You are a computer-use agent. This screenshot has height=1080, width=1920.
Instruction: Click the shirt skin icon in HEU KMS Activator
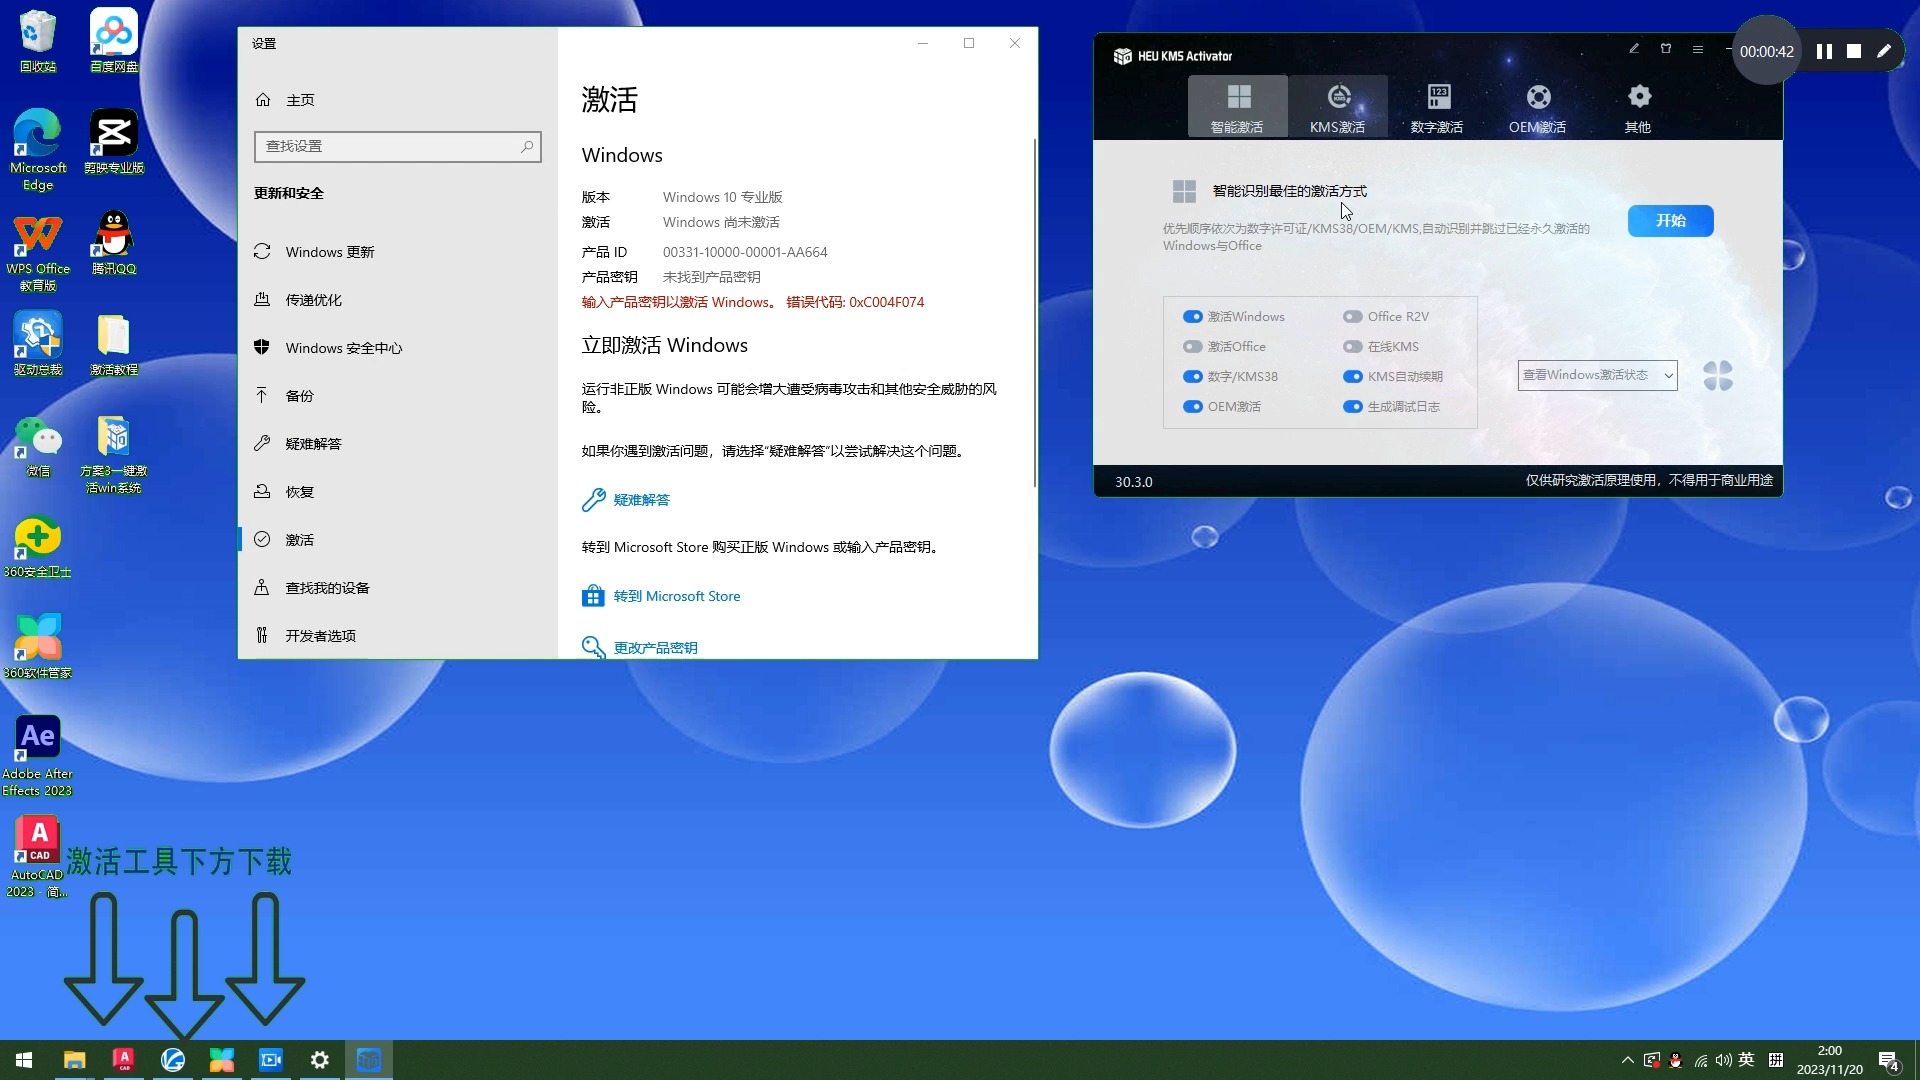(x=1666, y=49)
